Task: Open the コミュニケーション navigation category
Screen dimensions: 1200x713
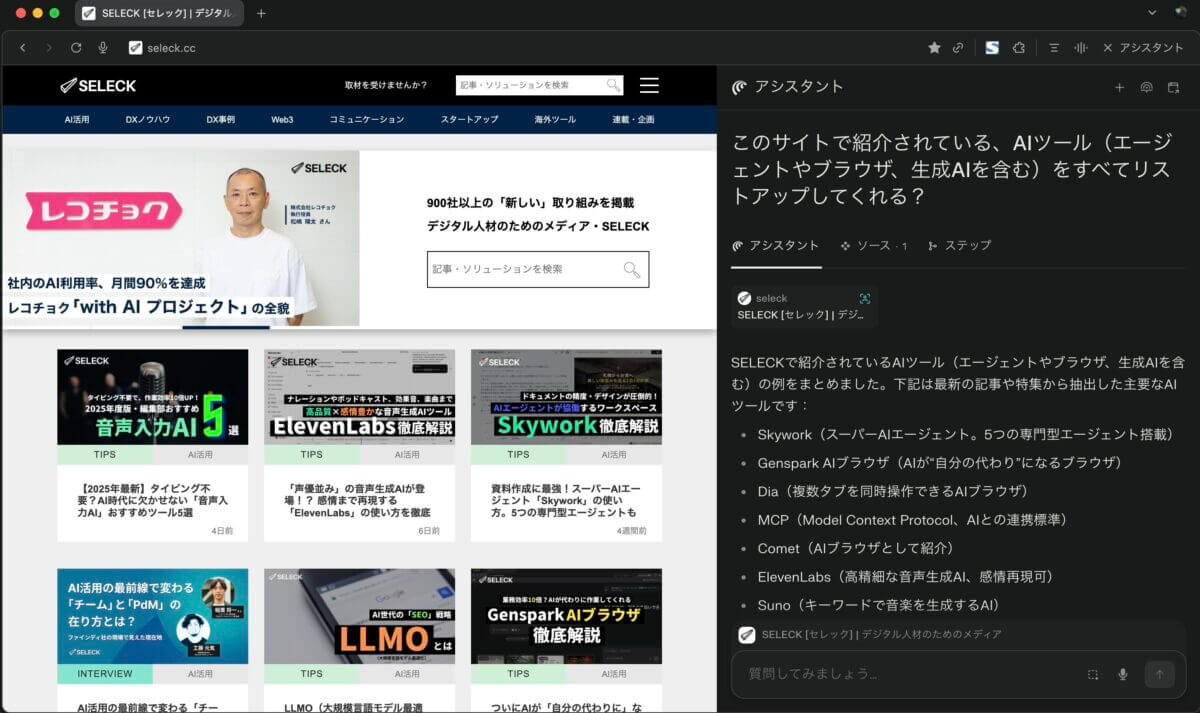Action: [x=367, y=119]
